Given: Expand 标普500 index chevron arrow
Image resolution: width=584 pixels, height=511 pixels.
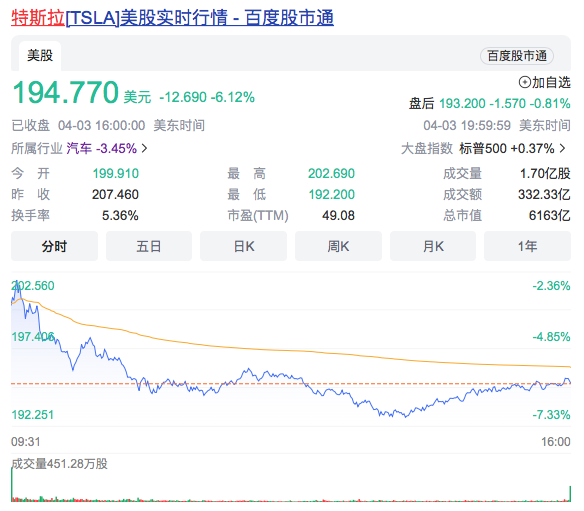Looking at the screenshot, I should [562, 148].
